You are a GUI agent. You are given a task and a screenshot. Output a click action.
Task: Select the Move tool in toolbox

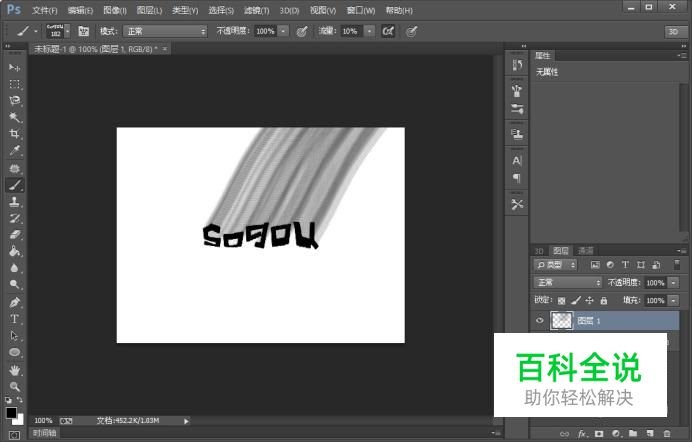tap(15, 67)
